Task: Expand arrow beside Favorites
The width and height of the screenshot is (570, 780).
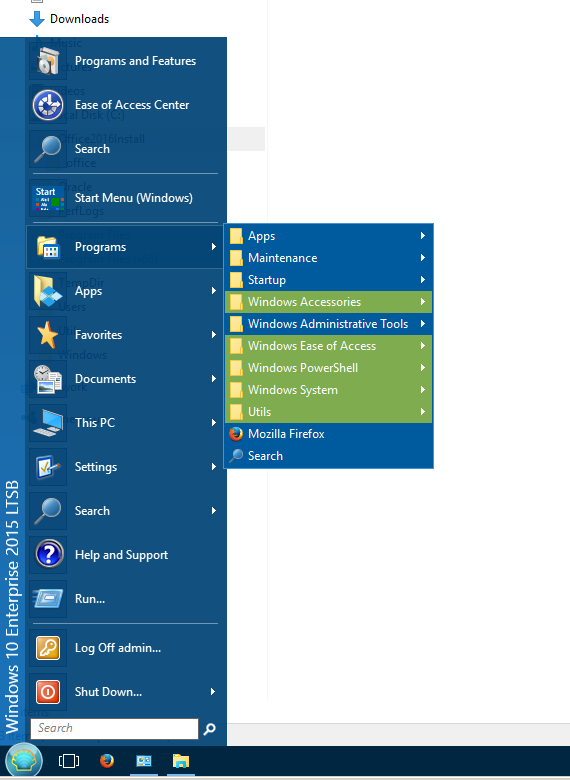Action: tap(213, 335)
